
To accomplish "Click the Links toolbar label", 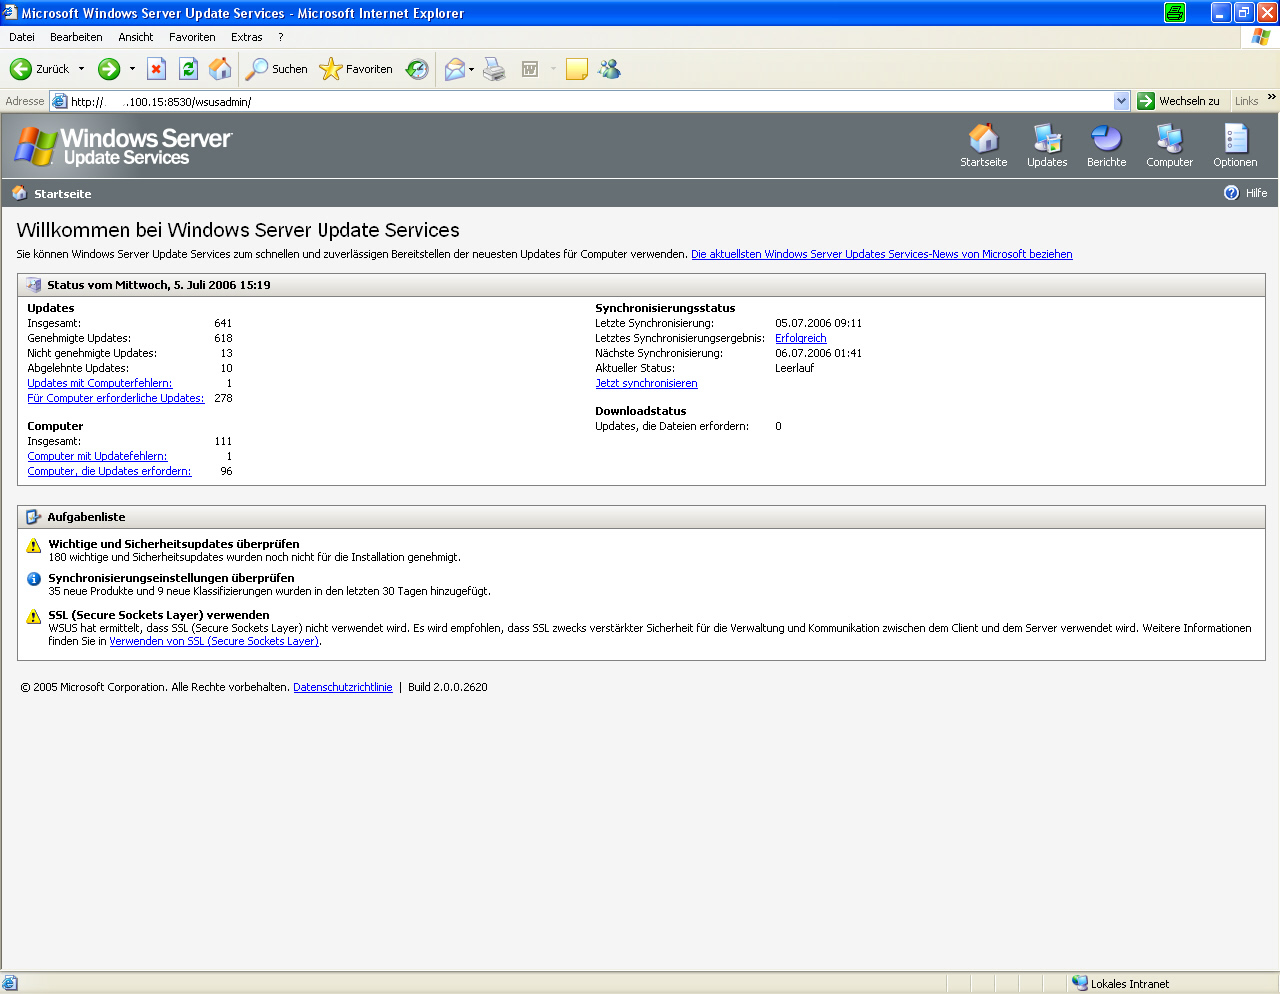I will (x=1246, y=101).
